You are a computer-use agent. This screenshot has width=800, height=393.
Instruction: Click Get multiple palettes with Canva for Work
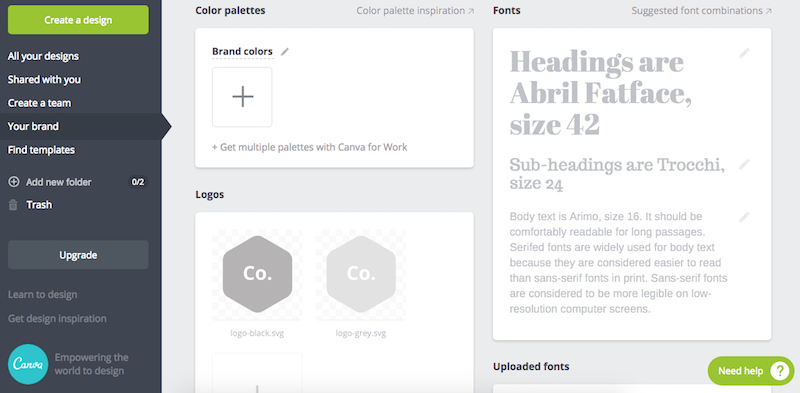point(310,147)
